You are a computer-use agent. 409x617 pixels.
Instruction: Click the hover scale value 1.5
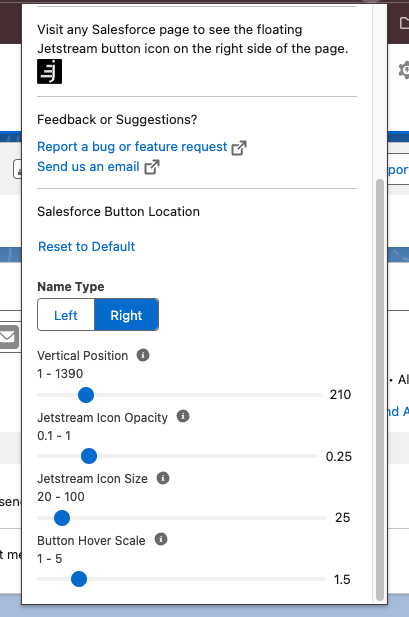pos(342,579)
